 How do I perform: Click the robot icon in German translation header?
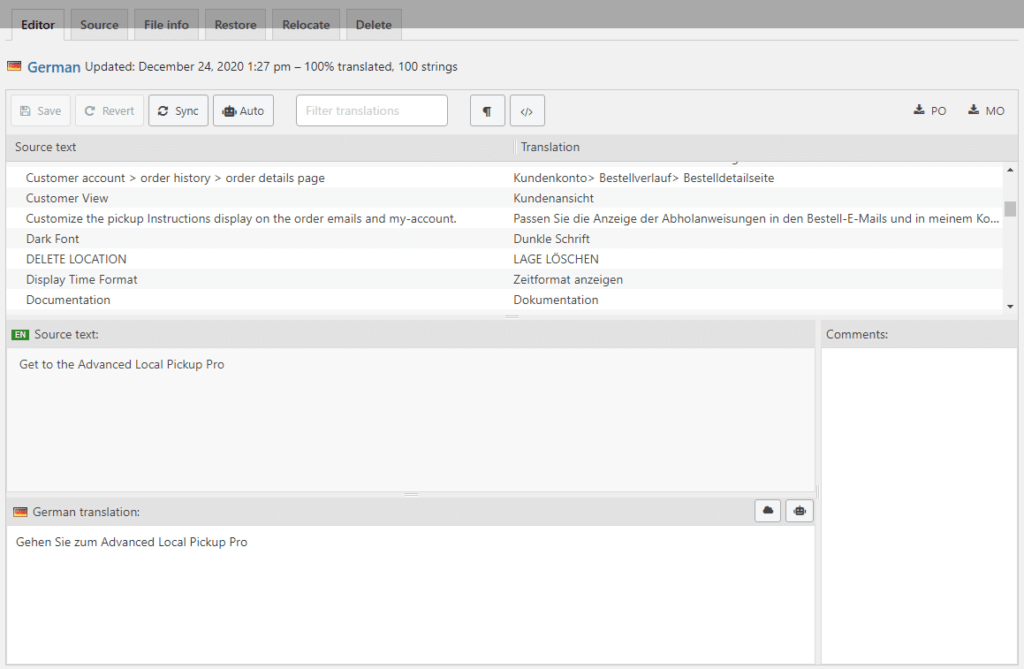coord(799,511)
